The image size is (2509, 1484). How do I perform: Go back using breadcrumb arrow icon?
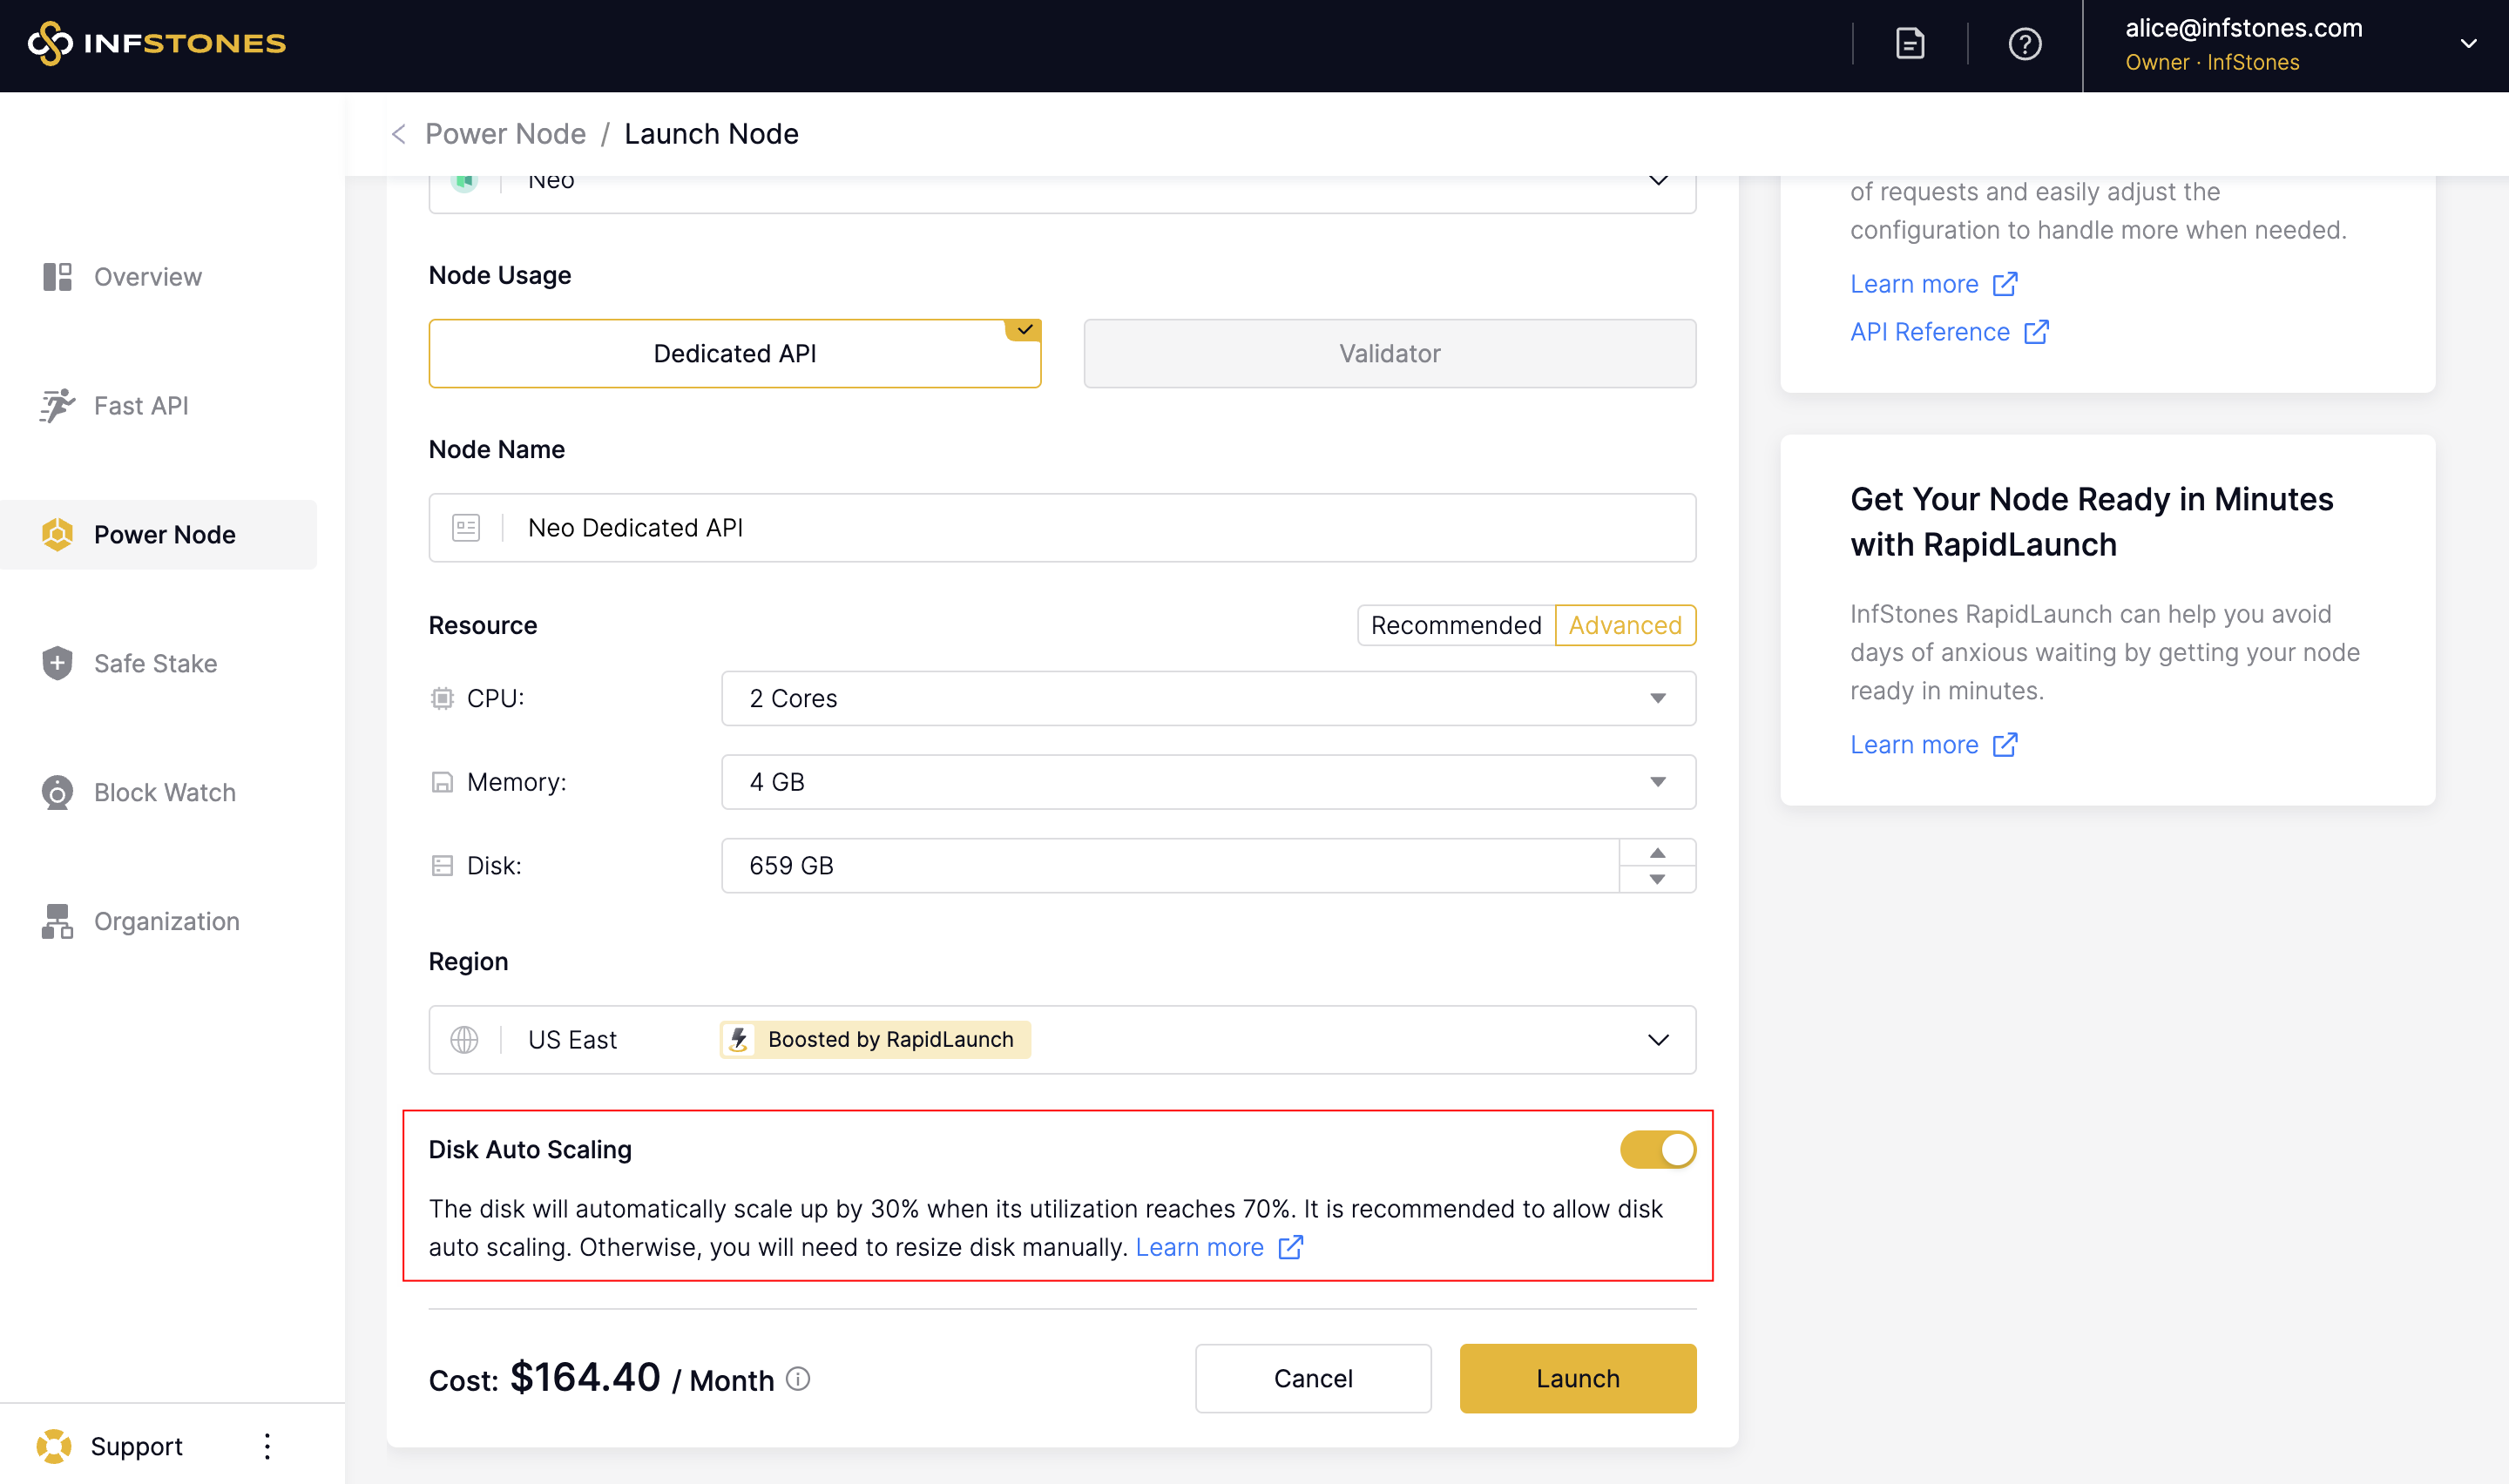pyautogui.click(x=399, y=134)
